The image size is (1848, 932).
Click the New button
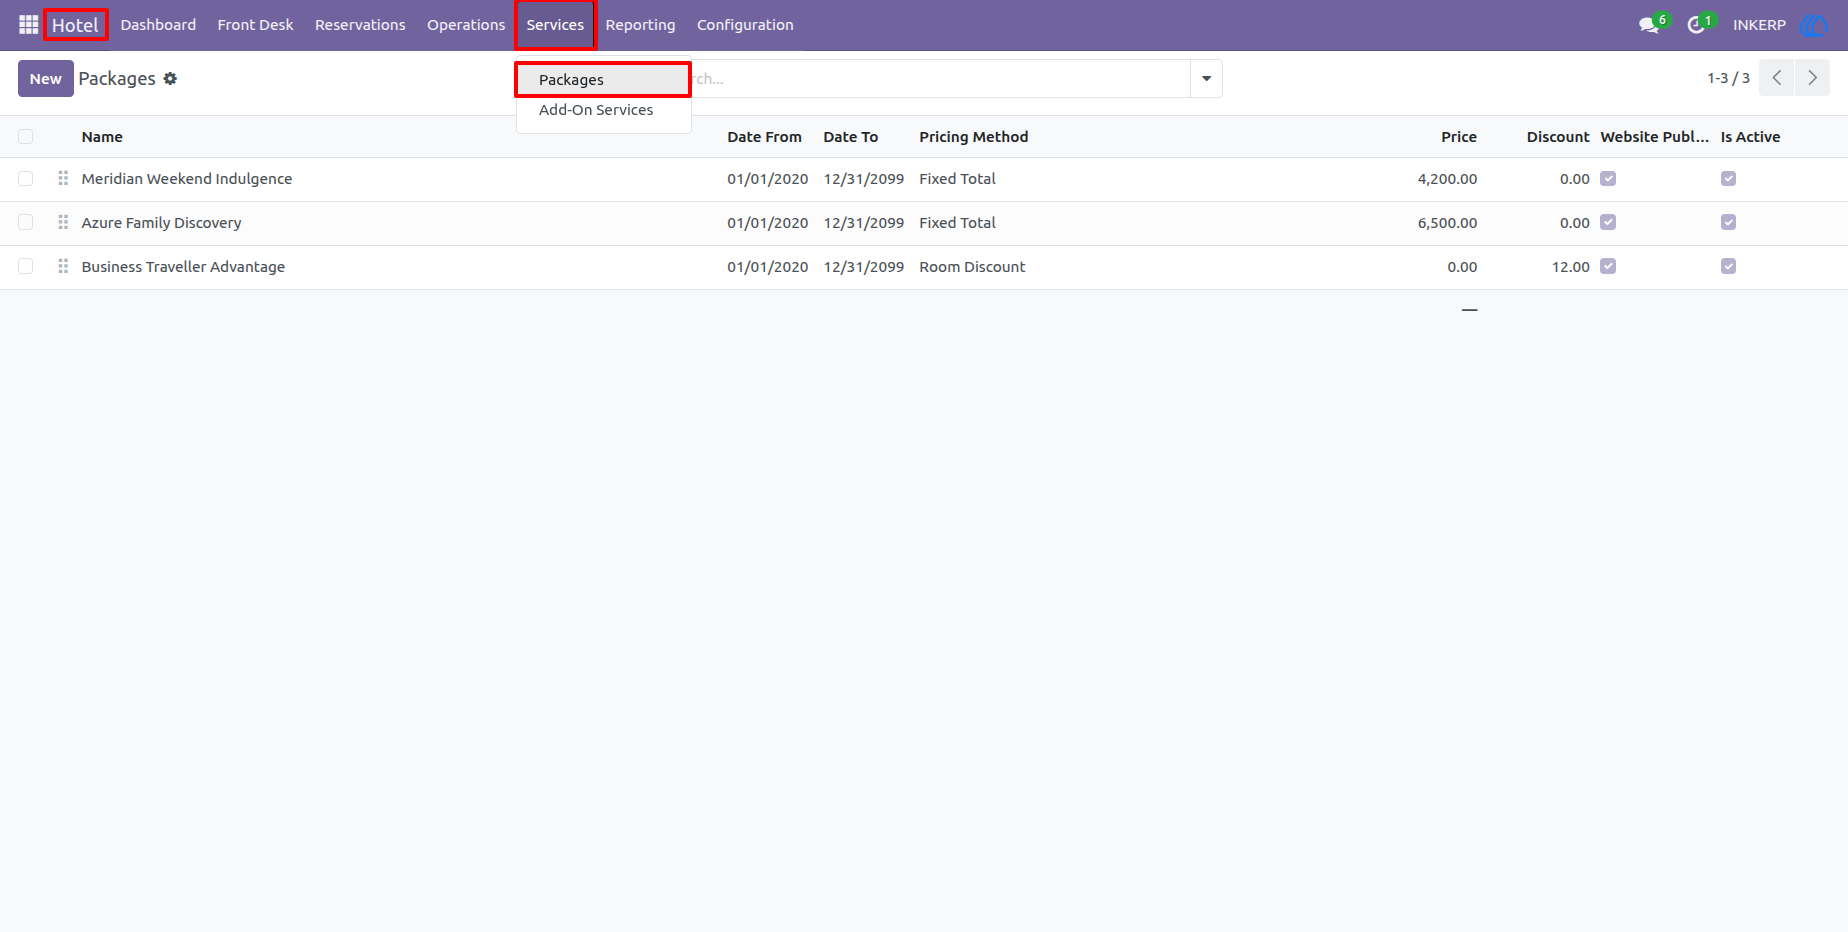pyautogui.click(x=46, y=79)
